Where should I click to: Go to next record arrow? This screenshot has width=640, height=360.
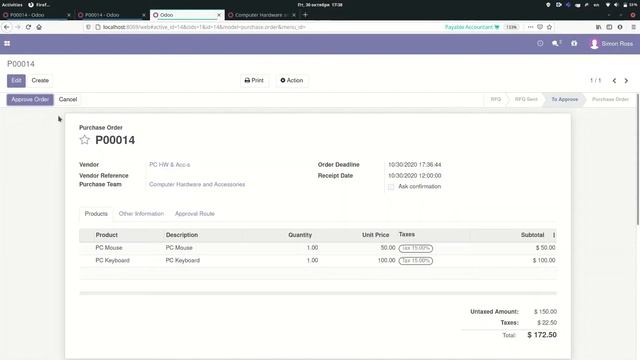point(626,81)
